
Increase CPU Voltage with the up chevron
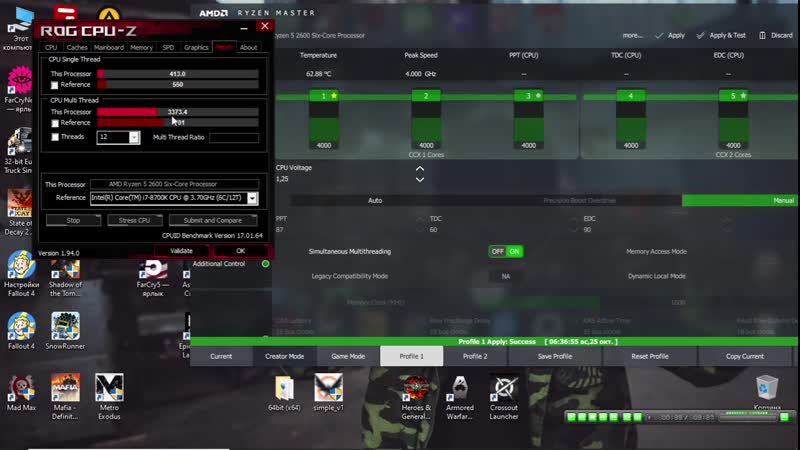click(x=419, y=168)
